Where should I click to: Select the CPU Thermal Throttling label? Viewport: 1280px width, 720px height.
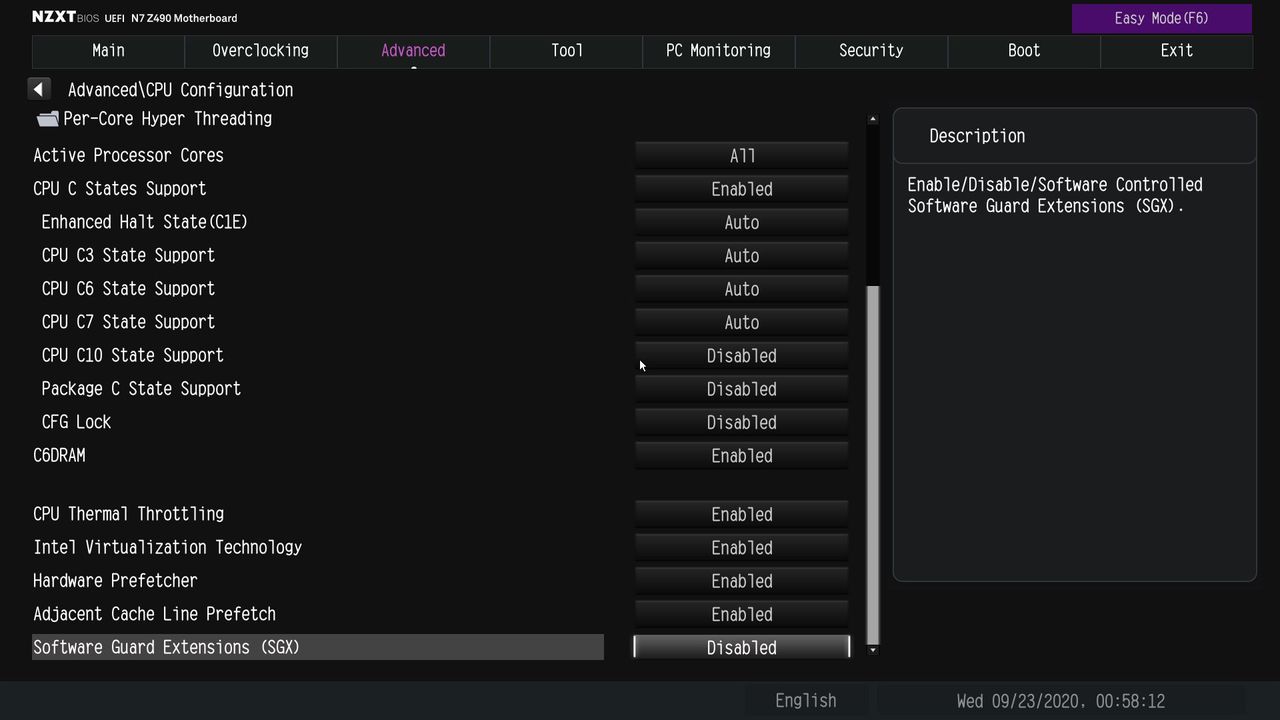coord(128,514)
